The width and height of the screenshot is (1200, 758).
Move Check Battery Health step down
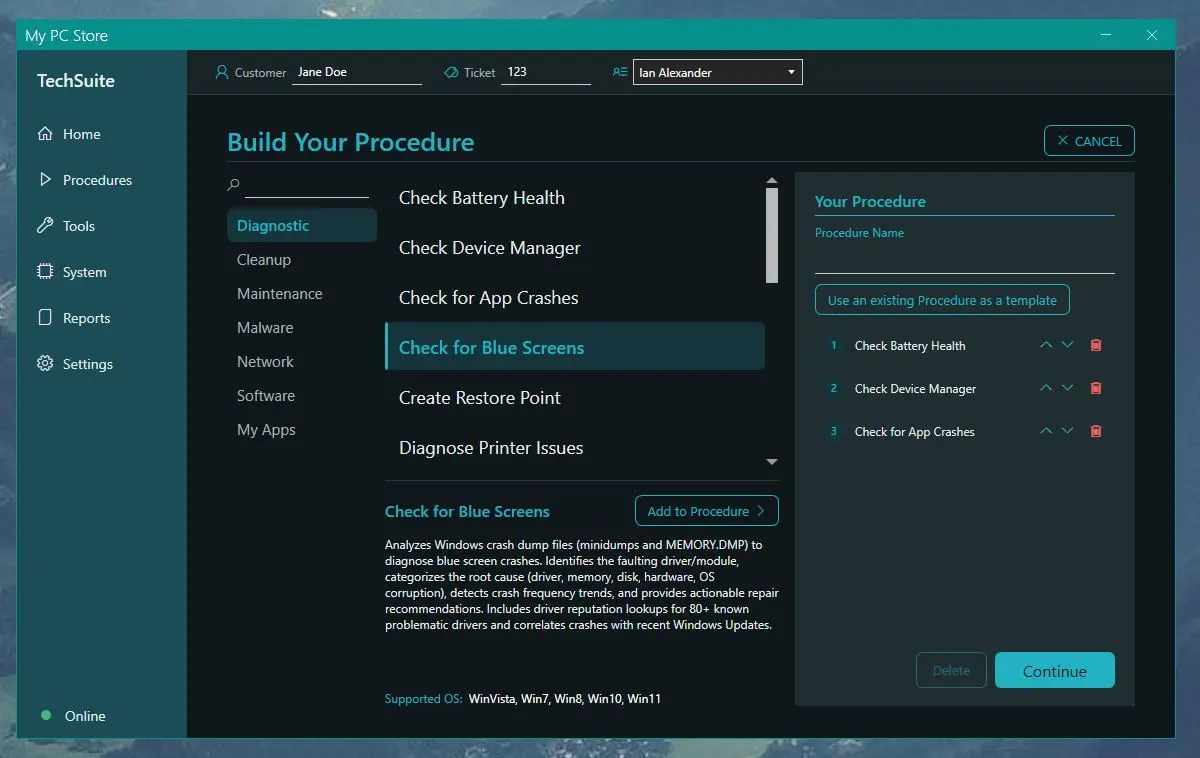(1067, 345)
